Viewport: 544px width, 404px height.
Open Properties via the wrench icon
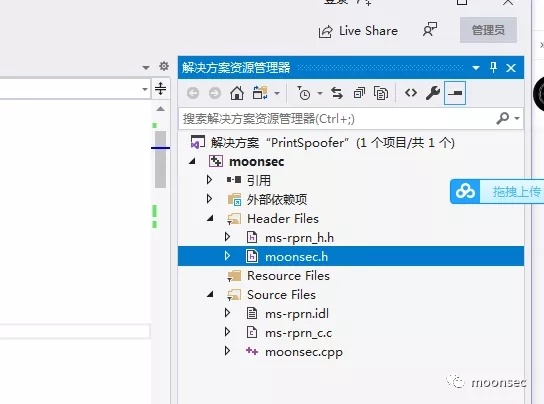click(x=433, y=93)
